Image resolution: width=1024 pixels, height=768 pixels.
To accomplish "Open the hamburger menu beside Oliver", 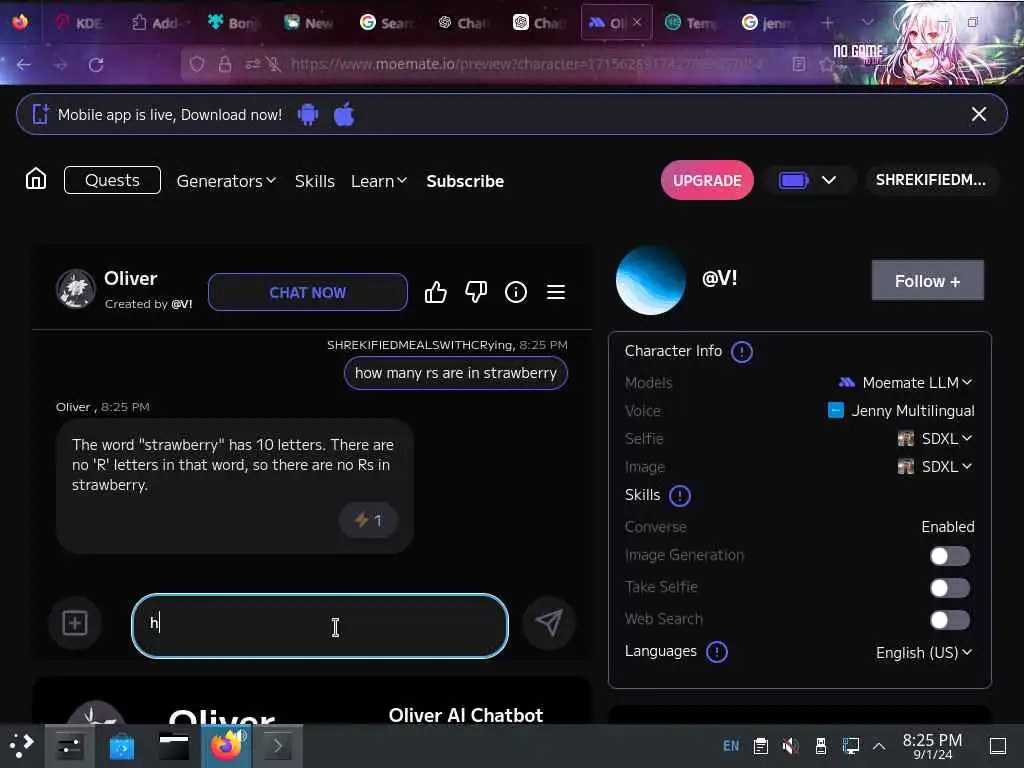I will point(556,292).
